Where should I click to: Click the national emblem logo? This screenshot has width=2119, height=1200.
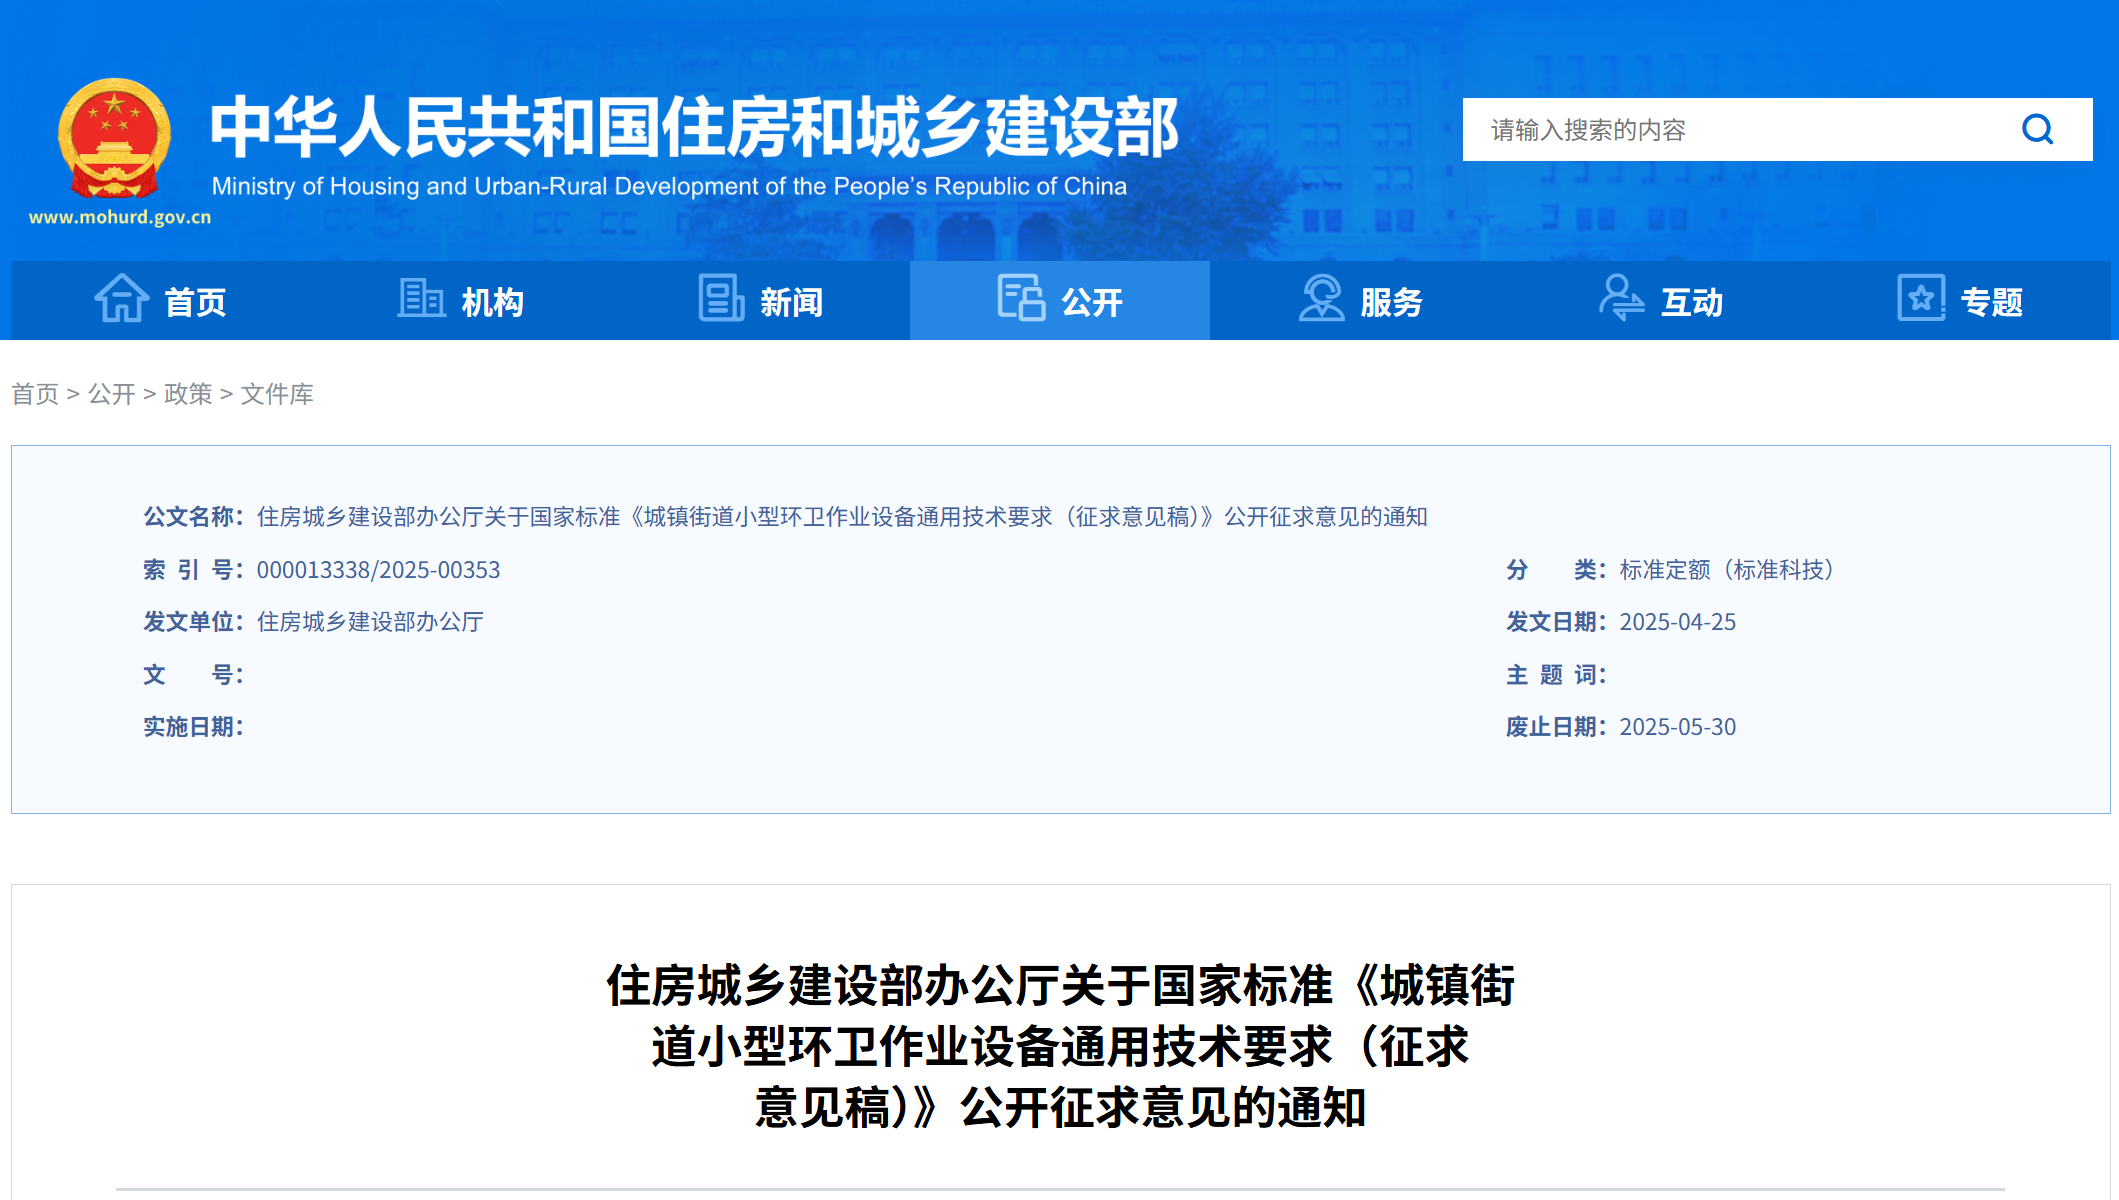[x=115, y=138]
